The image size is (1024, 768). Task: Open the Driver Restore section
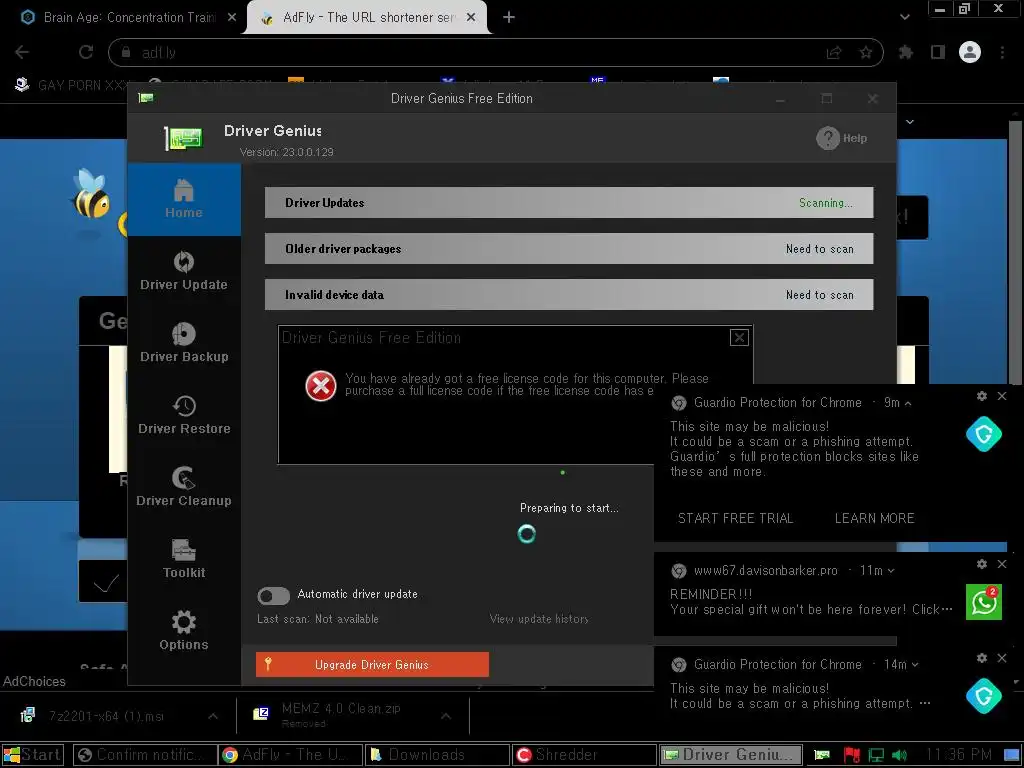pos(184,415)
